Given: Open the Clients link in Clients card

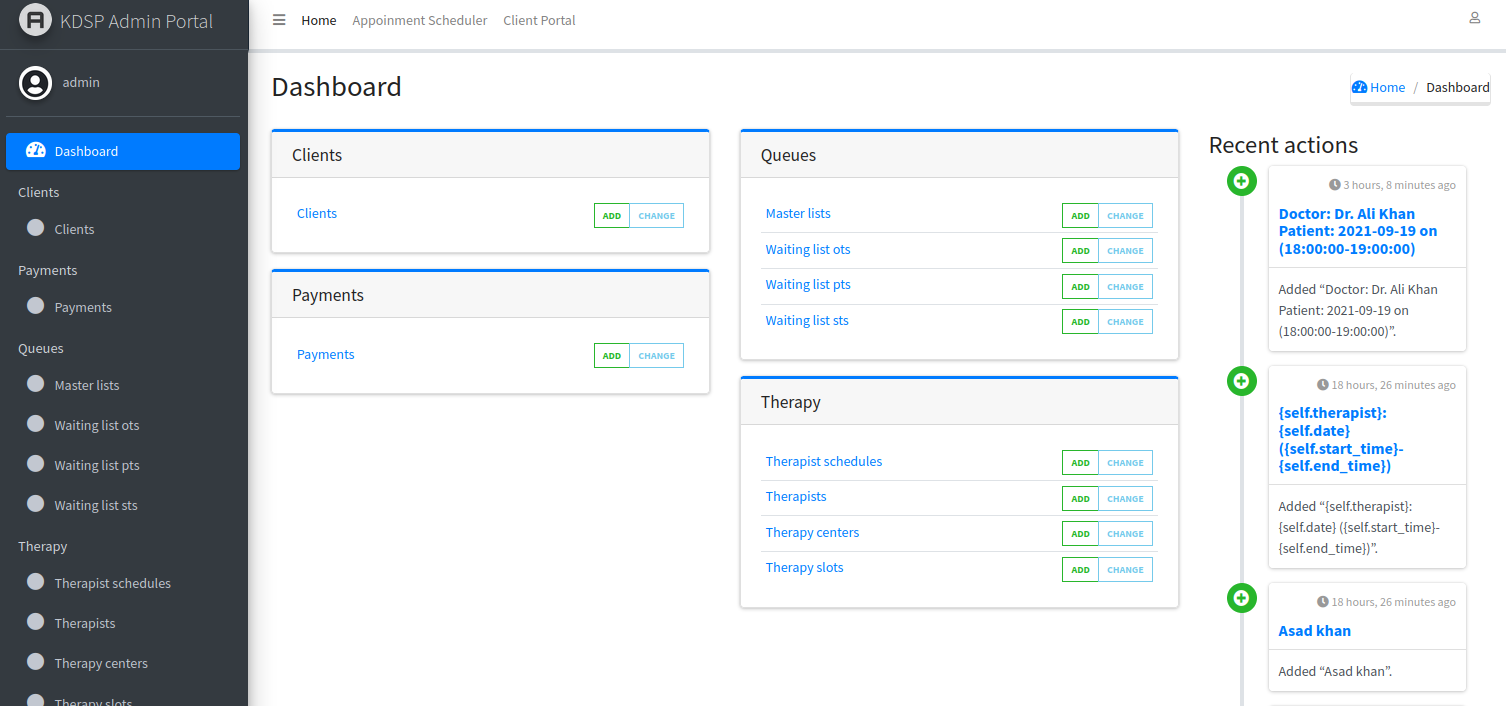Looking at the screenshot, I should pyautogui.click(x=317, y=213).
